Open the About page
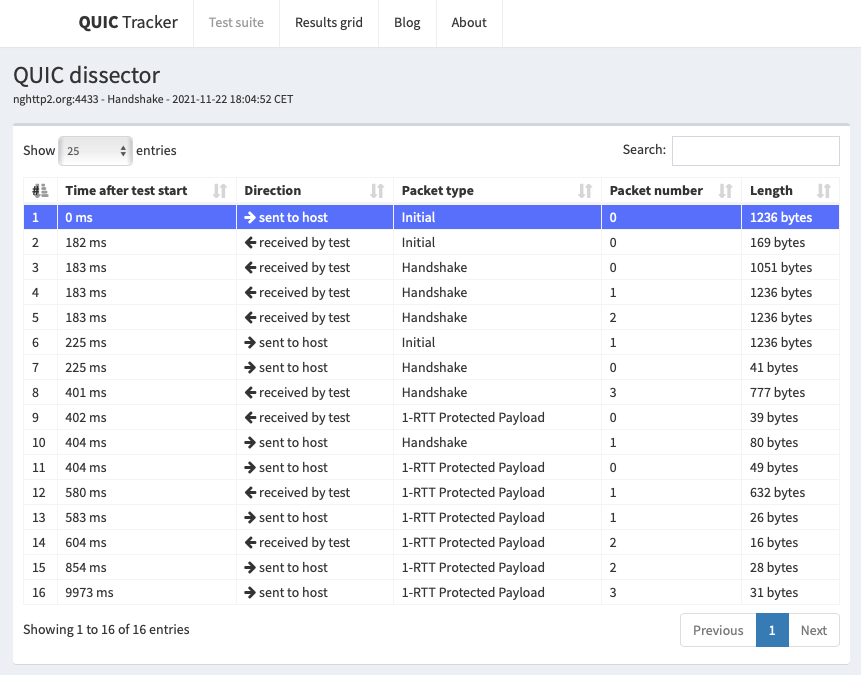Viewport: 861px width, 675px height. pyautogui.click(x=469, y=23)
